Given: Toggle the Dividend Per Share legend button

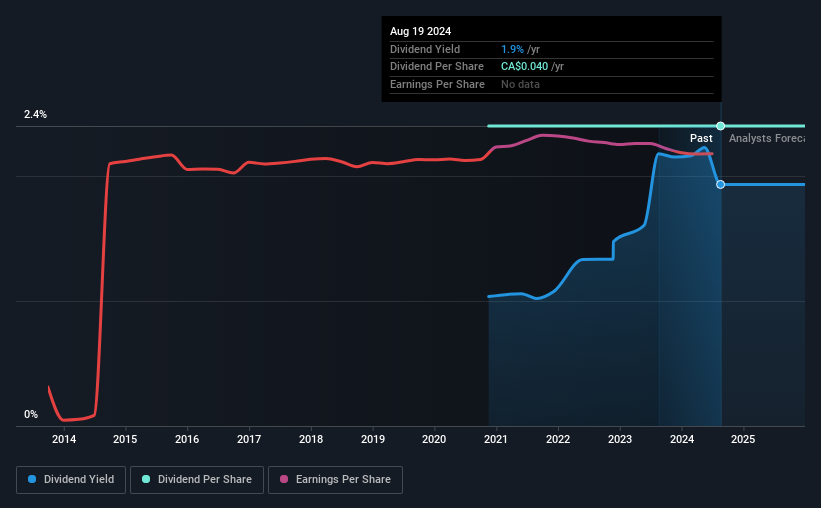Looking at the screenshot, I should click(197, 480).
